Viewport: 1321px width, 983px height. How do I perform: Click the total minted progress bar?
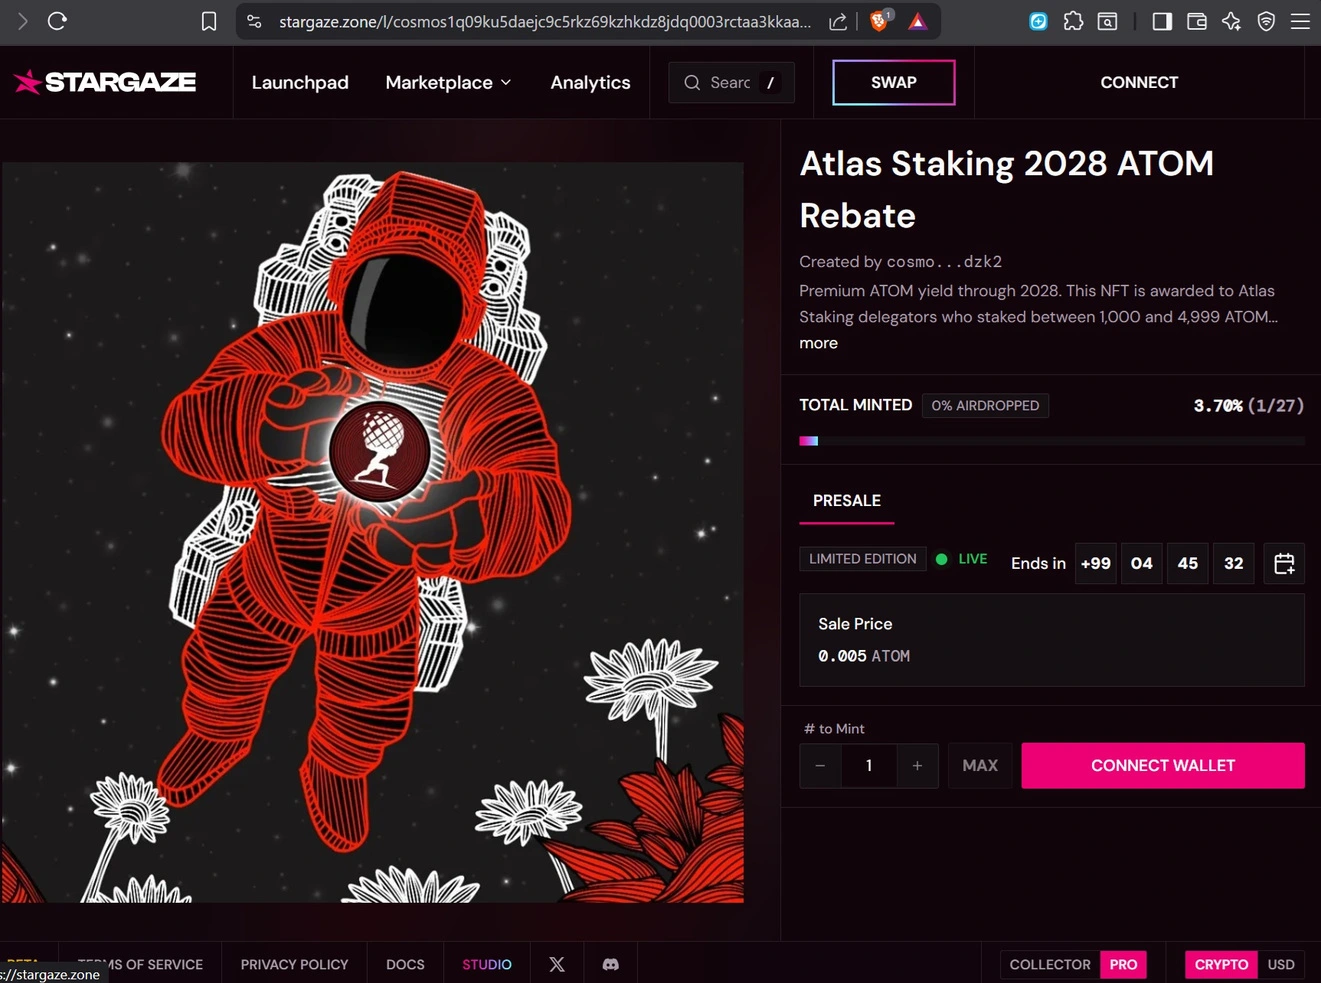[1052, 441]
